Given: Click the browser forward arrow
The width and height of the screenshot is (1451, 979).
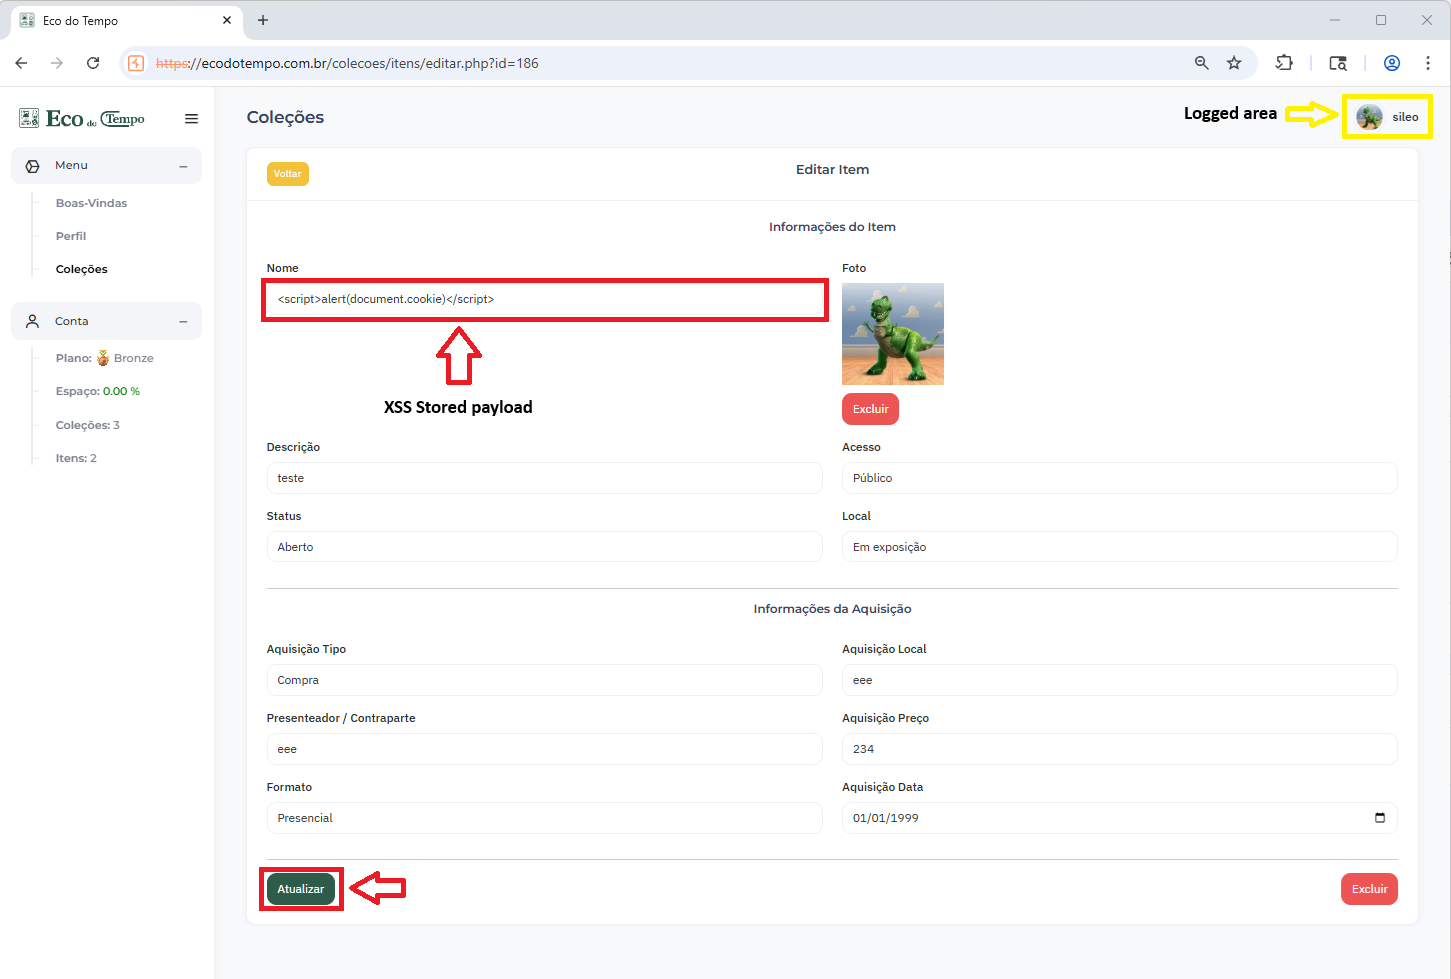Looking at the screenshot, I should (57, 63).
